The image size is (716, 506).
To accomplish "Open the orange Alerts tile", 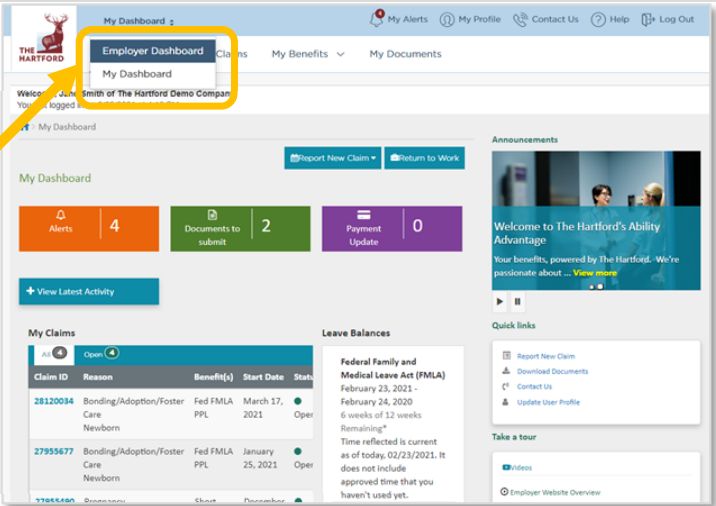I will [89, 228].
